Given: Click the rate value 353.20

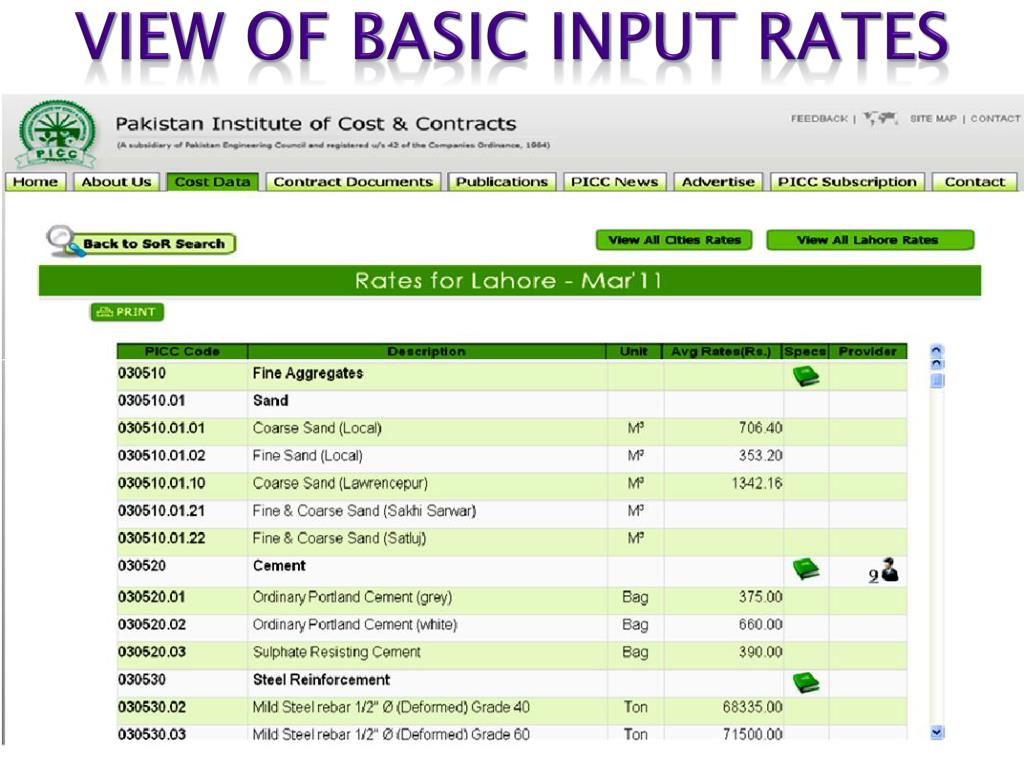Looking at the screenshot, I should click(x=760, y=455).
